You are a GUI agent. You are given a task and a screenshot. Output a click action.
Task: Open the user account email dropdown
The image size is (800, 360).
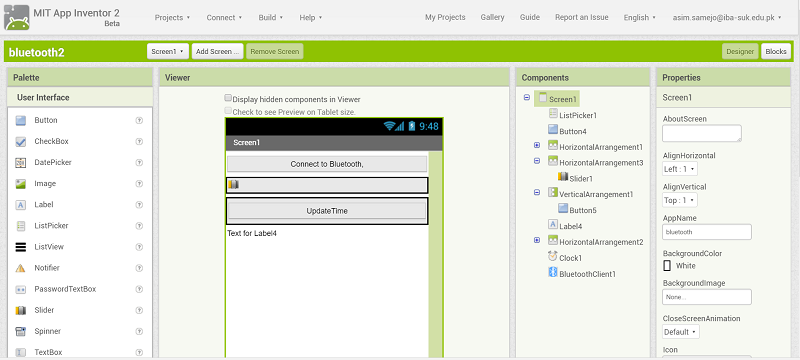point(727,17)
